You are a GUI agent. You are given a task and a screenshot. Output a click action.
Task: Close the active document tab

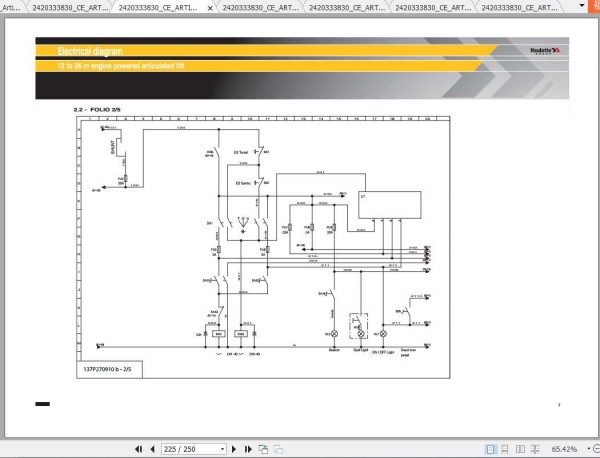(x=210, y=8)
